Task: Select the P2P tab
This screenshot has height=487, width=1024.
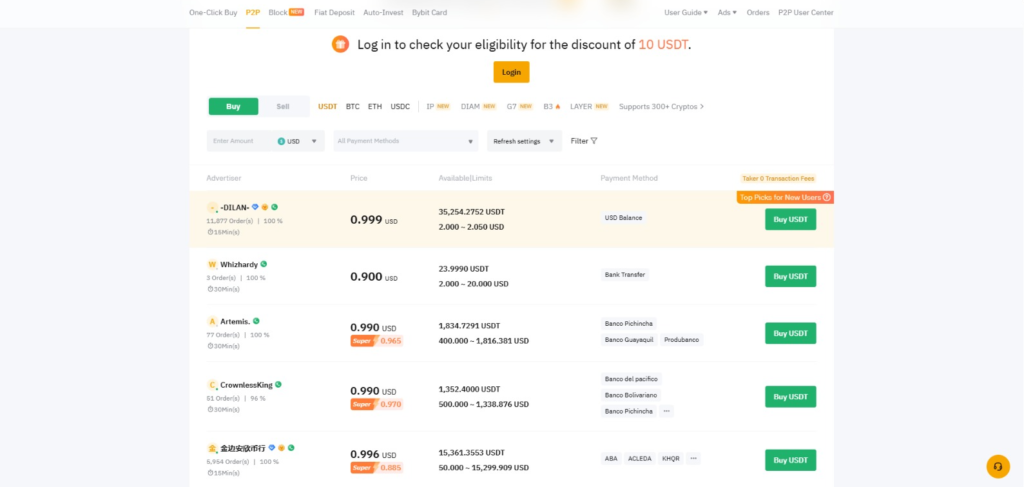Action: 253,12
